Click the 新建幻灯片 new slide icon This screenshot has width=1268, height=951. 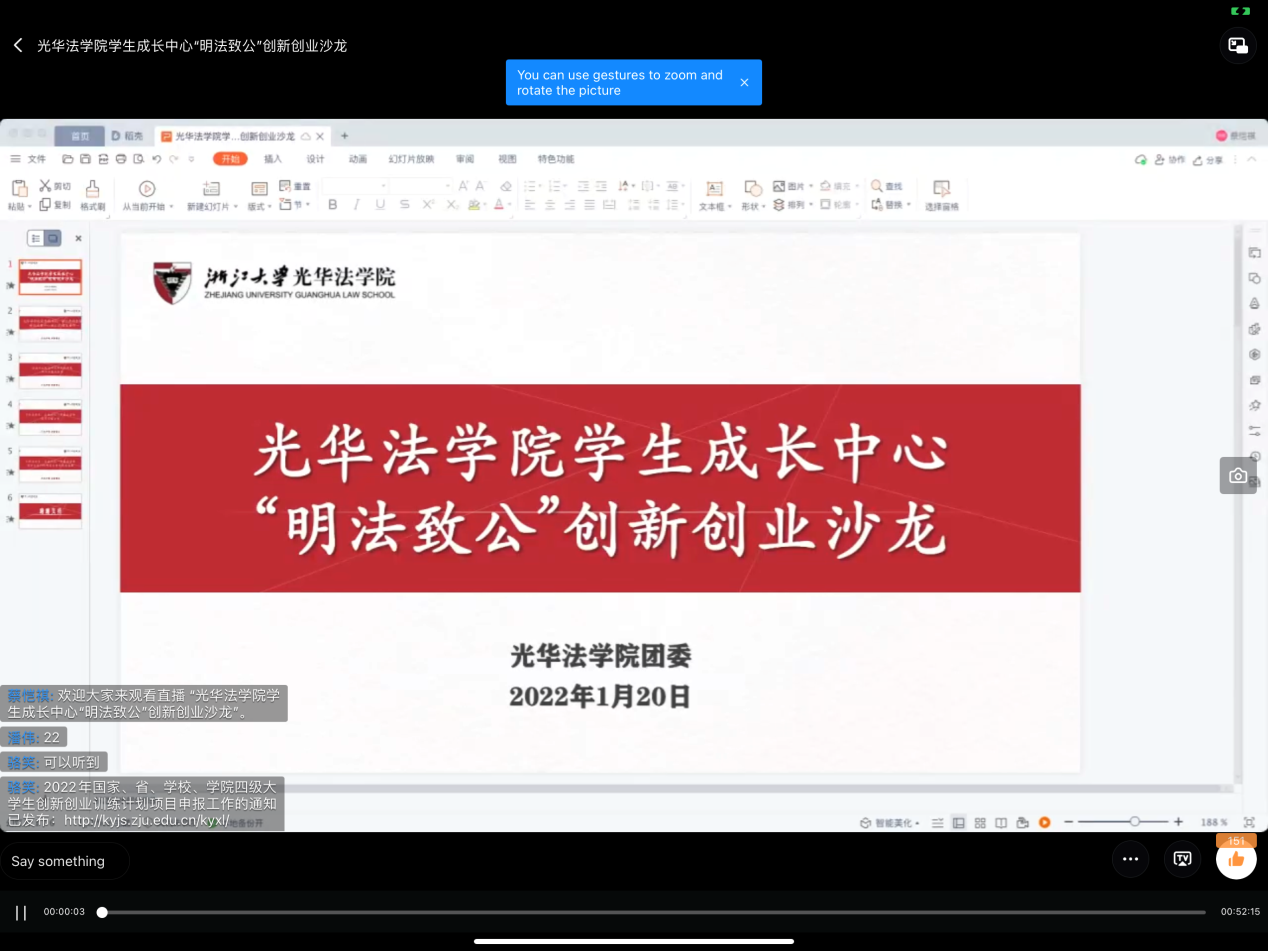pos(211,188)
